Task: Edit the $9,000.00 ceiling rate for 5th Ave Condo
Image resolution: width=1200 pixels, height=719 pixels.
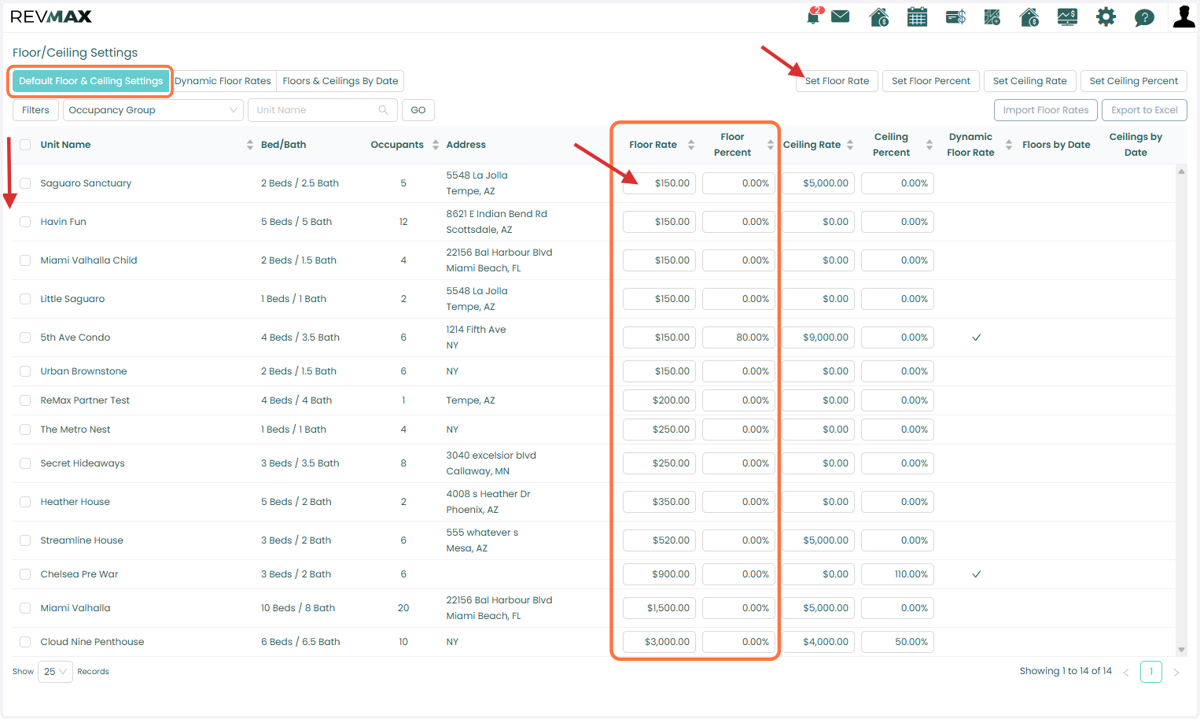Action: click(818, 337)
